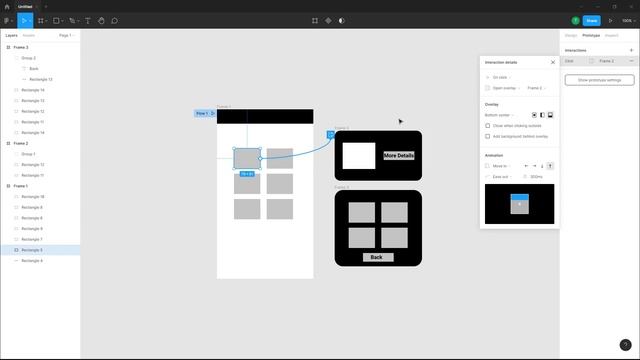Select the centered overlay position icon
Screen dimensions: 640x360
pos(534,115)
